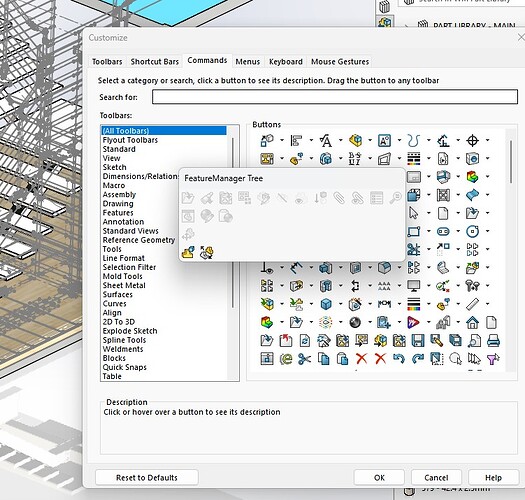Viewport: 525px width, 500px height.
Task: Confirm with the OK button
Action: pos(379,478)
